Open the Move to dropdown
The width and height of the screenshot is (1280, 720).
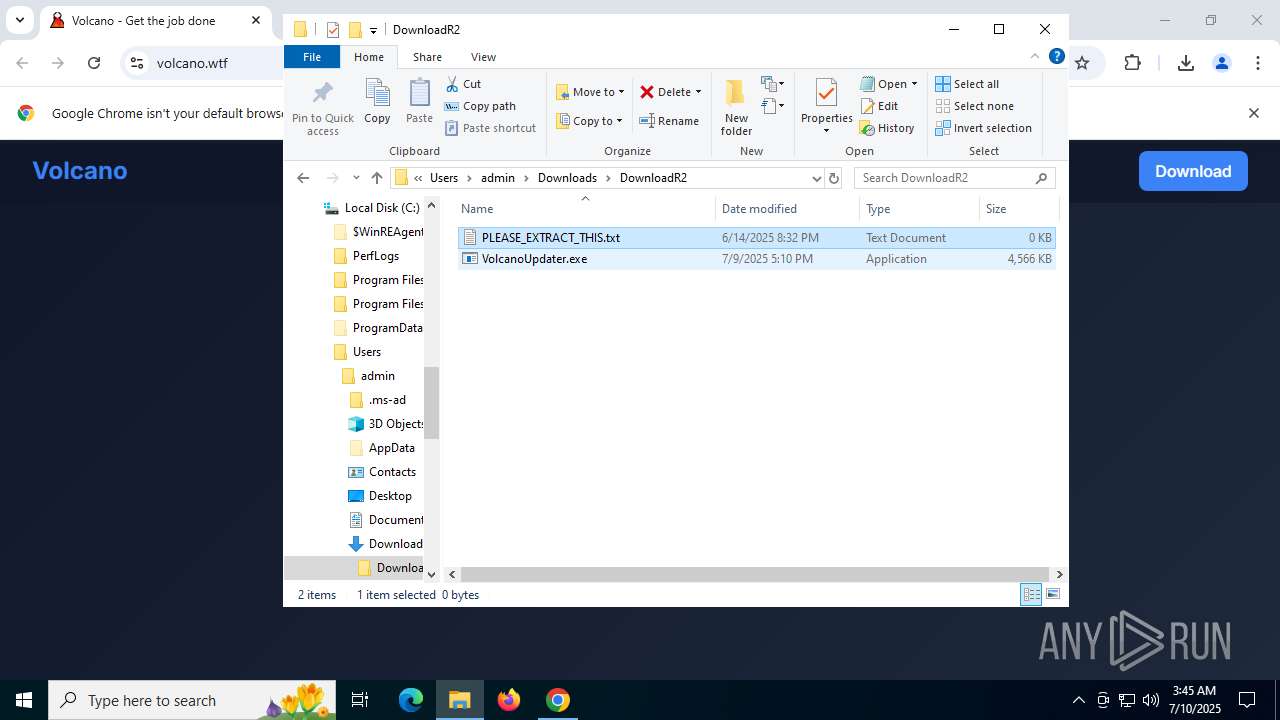click(590, 92)
